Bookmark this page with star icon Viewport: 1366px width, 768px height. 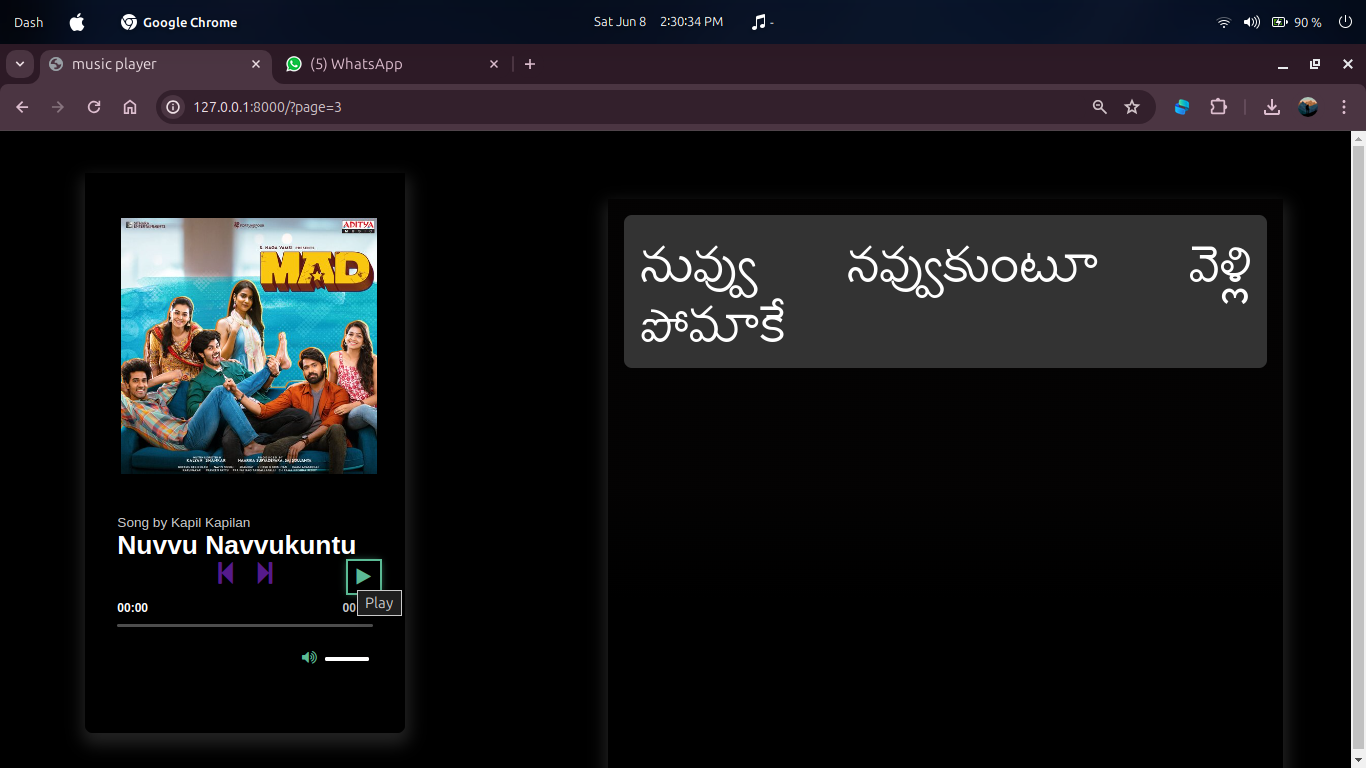point(1132,107)
